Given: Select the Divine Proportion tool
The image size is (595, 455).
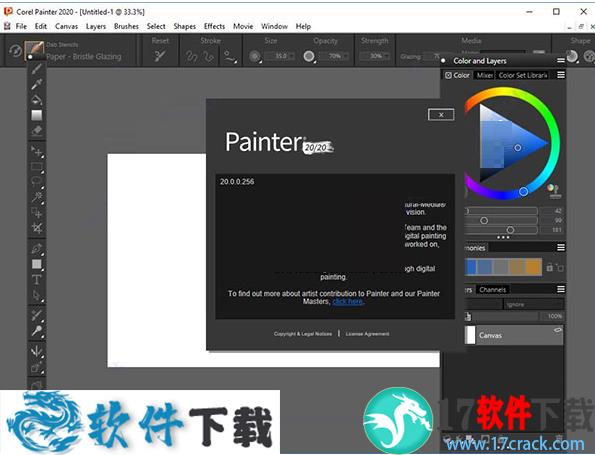Looking at the screenshot, I should click(x=36, y=367).
